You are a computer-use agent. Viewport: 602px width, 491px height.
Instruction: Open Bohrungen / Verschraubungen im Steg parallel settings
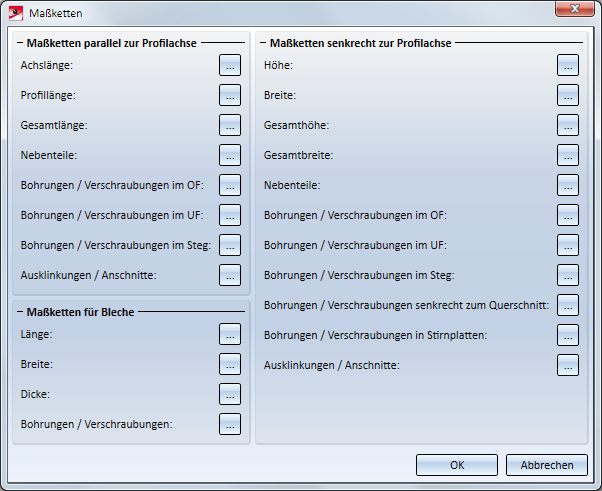230,245
